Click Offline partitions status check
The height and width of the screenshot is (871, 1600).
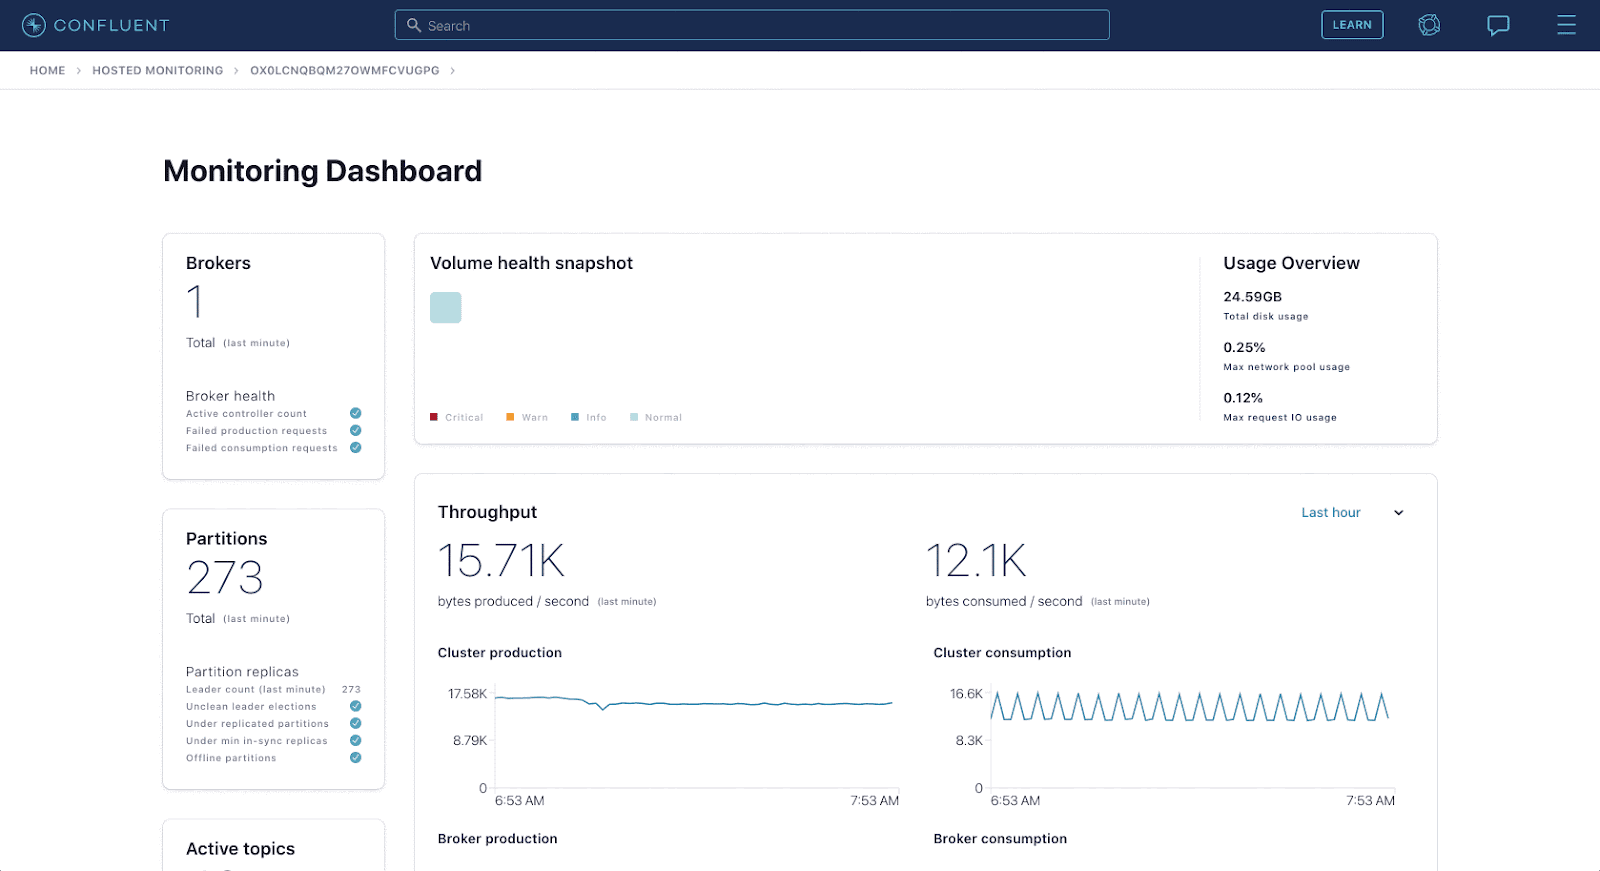pyautogui.click(x=355, y=758)
